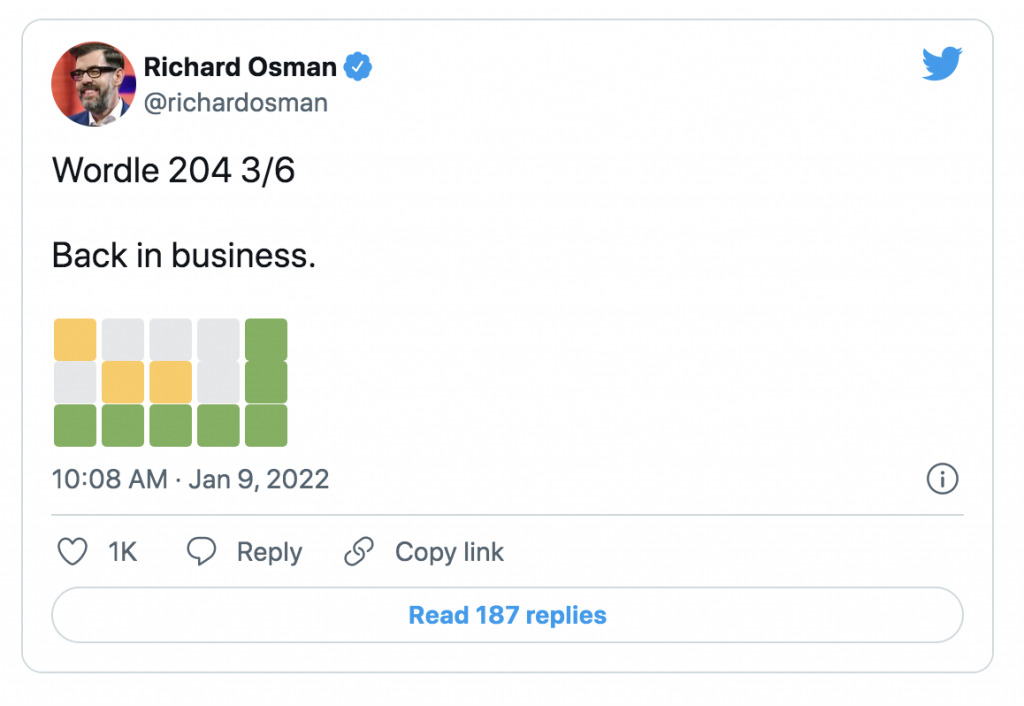Click the Reply text label
This screenshot has height=706, width=1024.
click(269, 553)
